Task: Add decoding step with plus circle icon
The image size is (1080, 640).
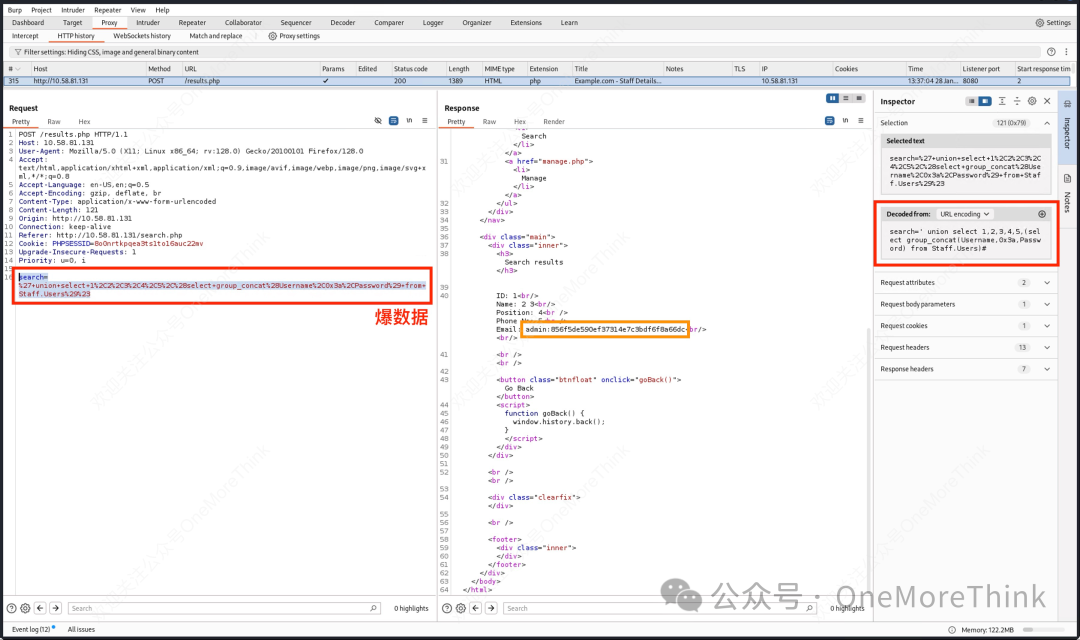Action: (x=1042, y=214)
